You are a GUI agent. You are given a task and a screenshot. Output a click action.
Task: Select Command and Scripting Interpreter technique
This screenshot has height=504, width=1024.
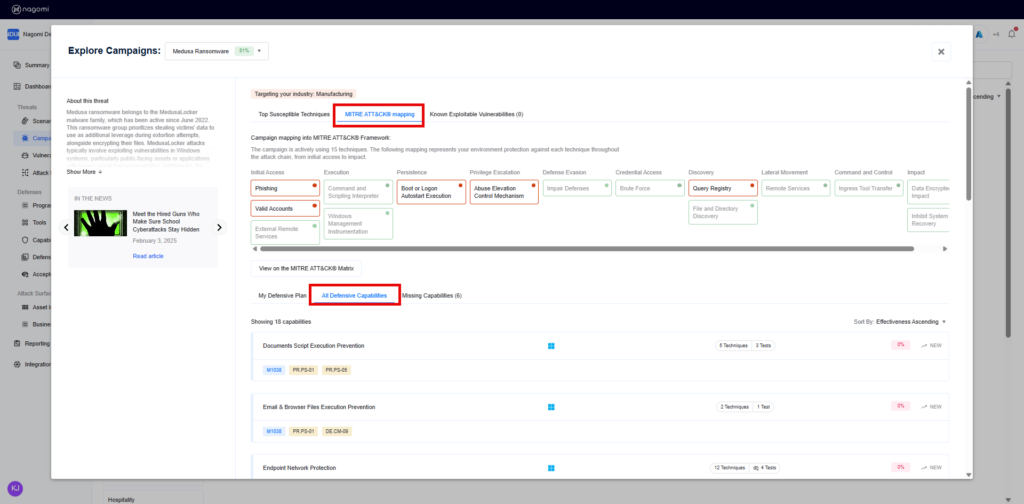(x=359, y=192)
